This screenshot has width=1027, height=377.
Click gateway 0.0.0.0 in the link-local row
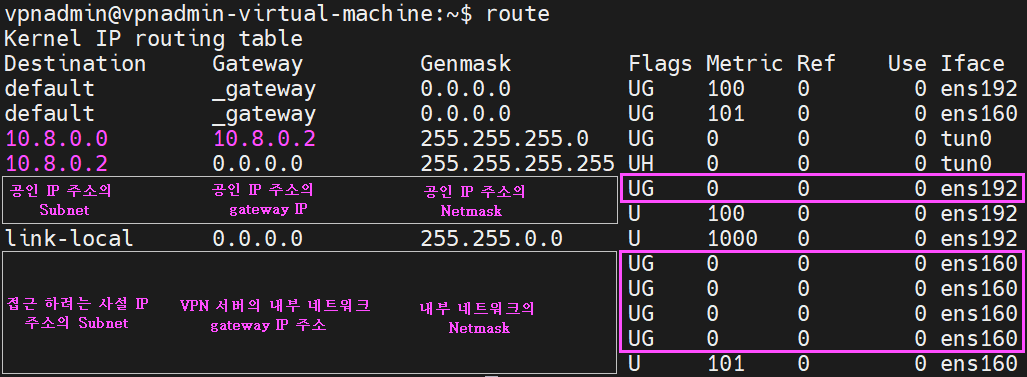coord(257,238)
